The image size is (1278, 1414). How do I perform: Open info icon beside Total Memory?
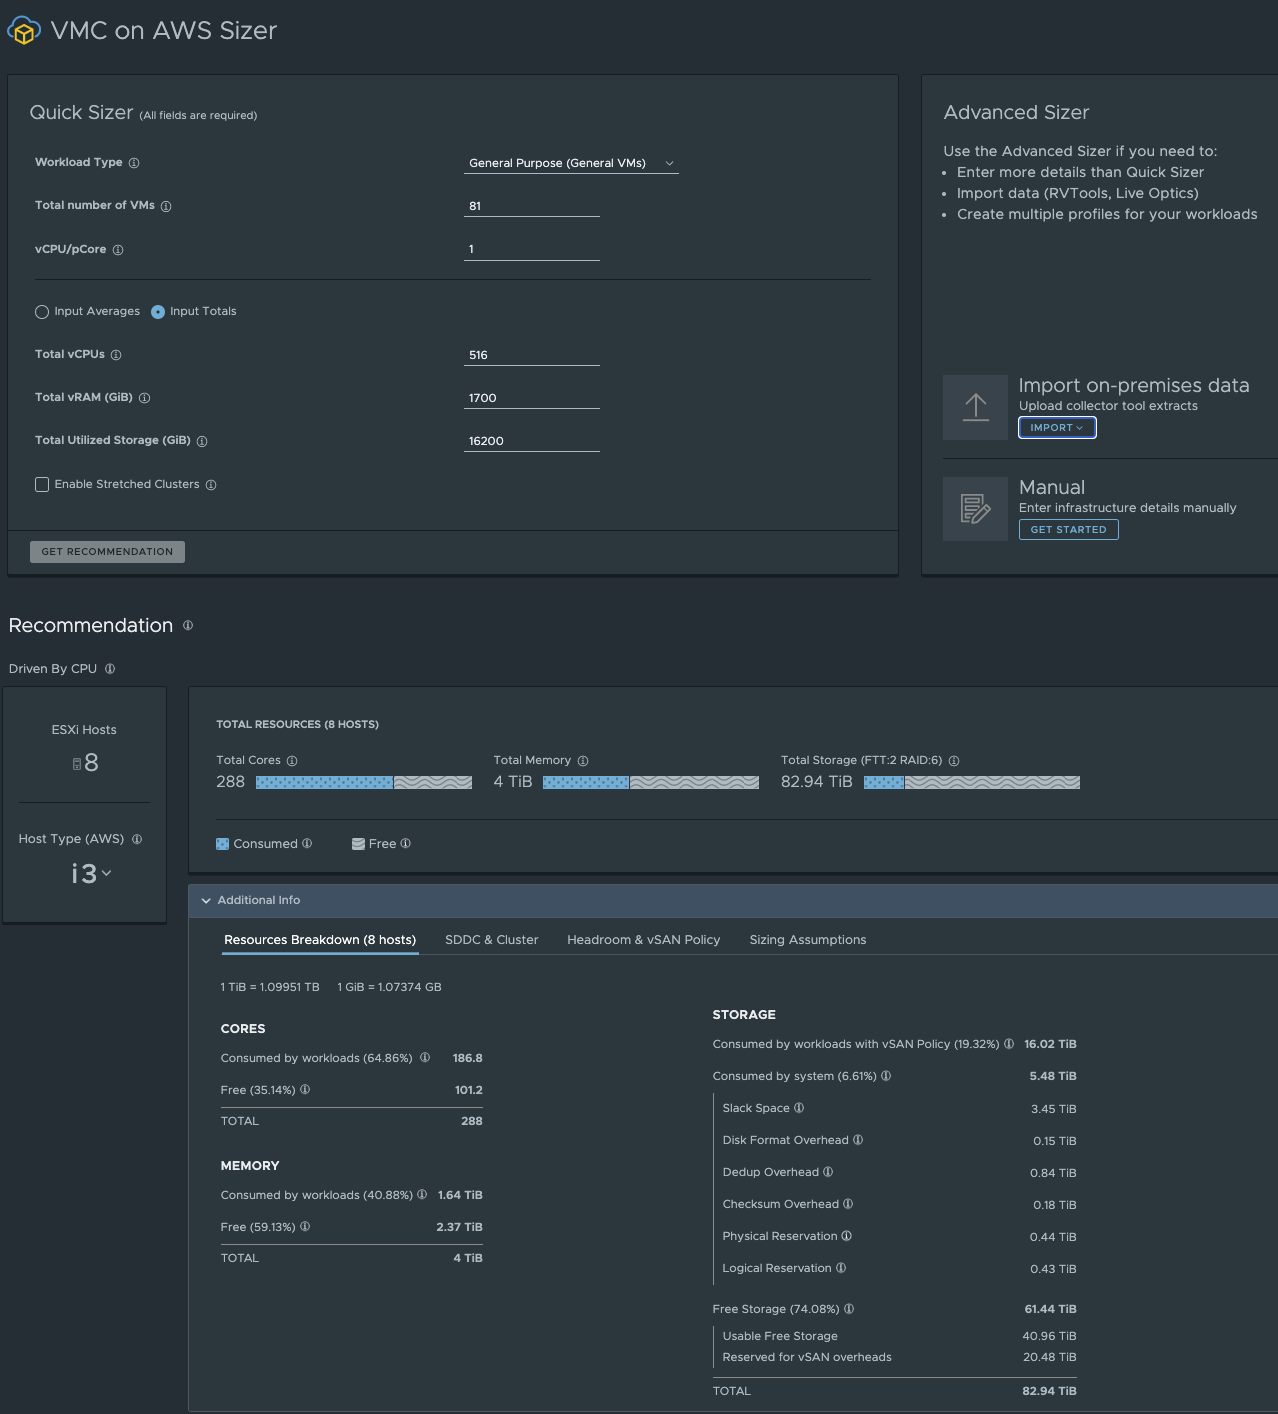[583, 761]
